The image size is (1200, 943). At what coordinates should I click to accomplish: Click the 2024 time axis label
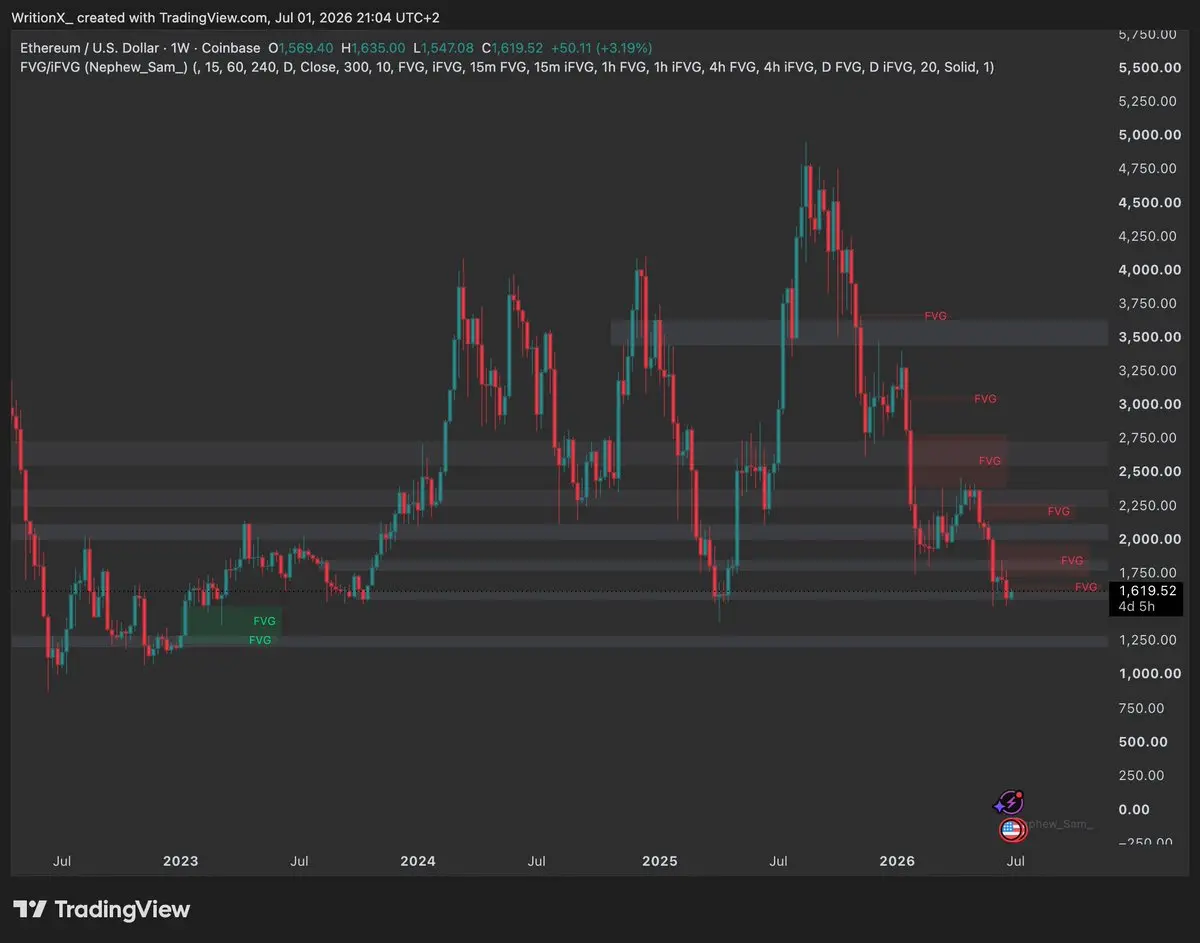coord(417,861)
